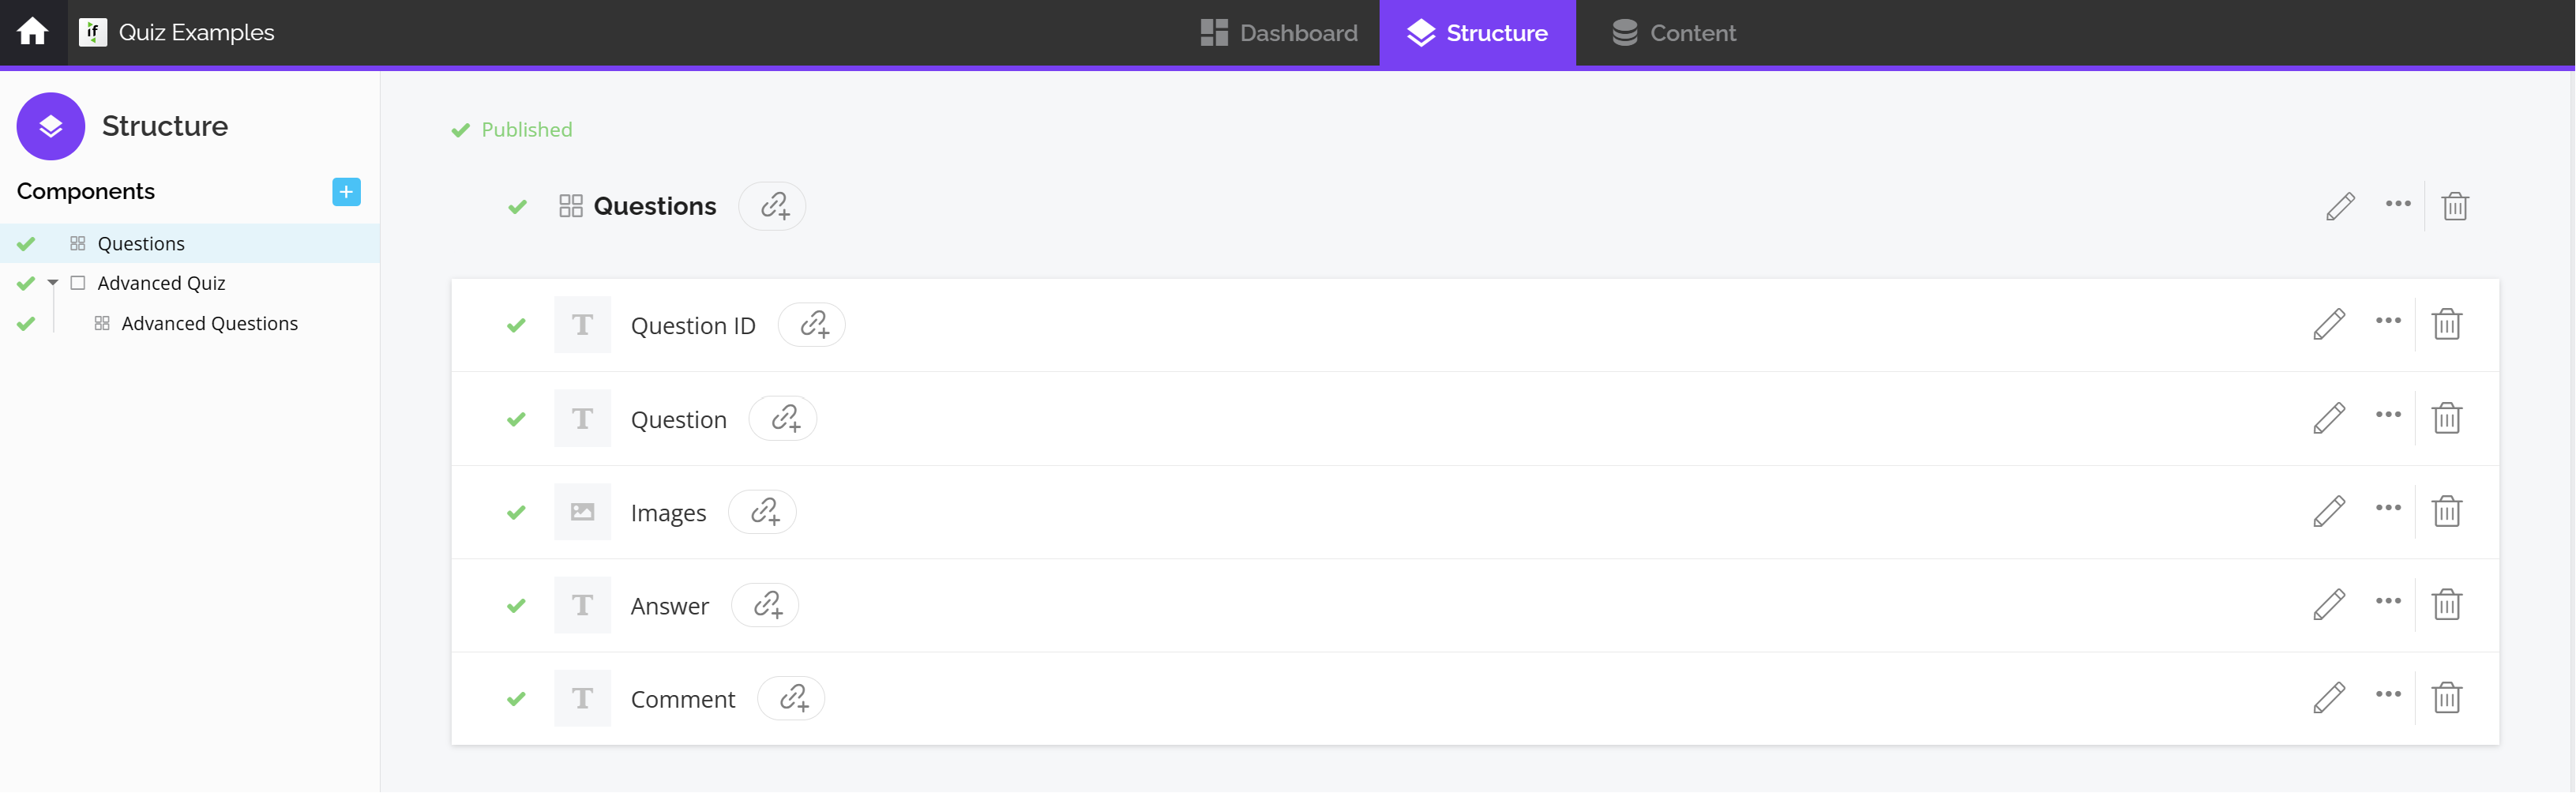This screenshot has height=793, width=2576.
Task: Select Advanced Questions in components tree
Action: (x=209, y=323)
